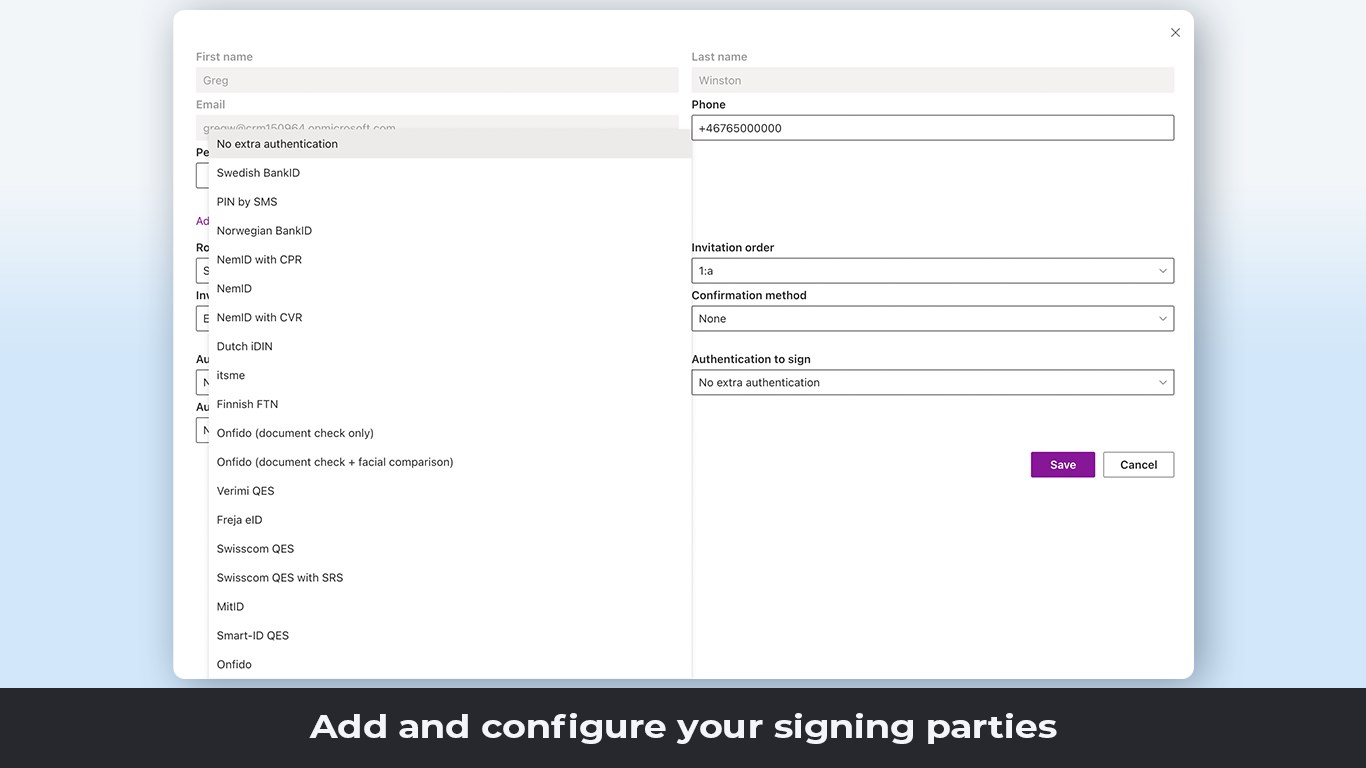Choose Onfido (document check only)
Screen dimensions: 1366x768
click(x=295, y=434)
